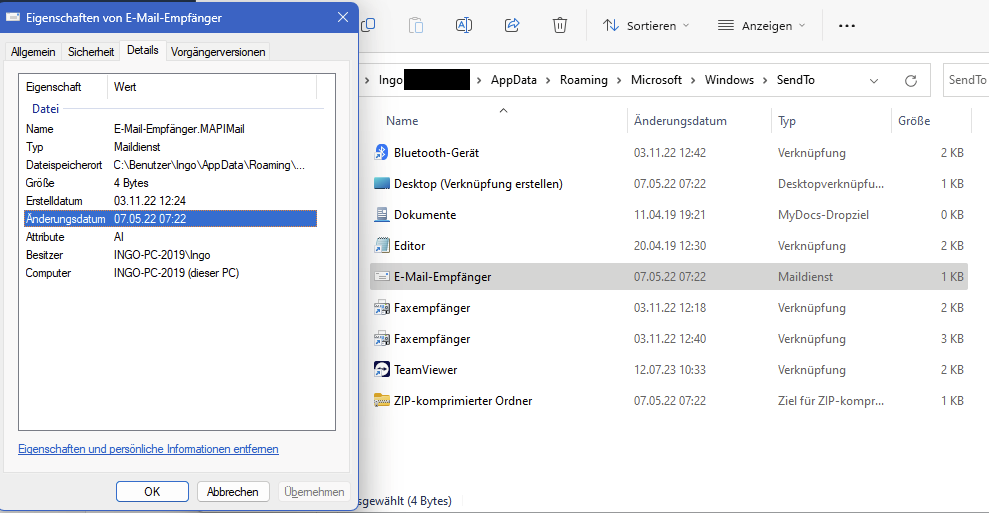Screen dimensions: 989x513
Task: Open the Anzeigen dropdown menu
Action: point(762,25)
